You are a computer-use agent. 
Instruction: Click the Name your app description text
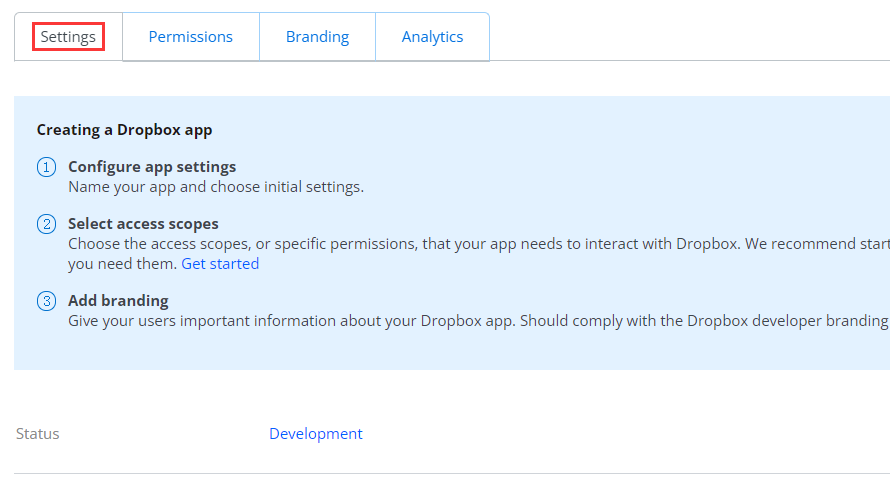216,187
